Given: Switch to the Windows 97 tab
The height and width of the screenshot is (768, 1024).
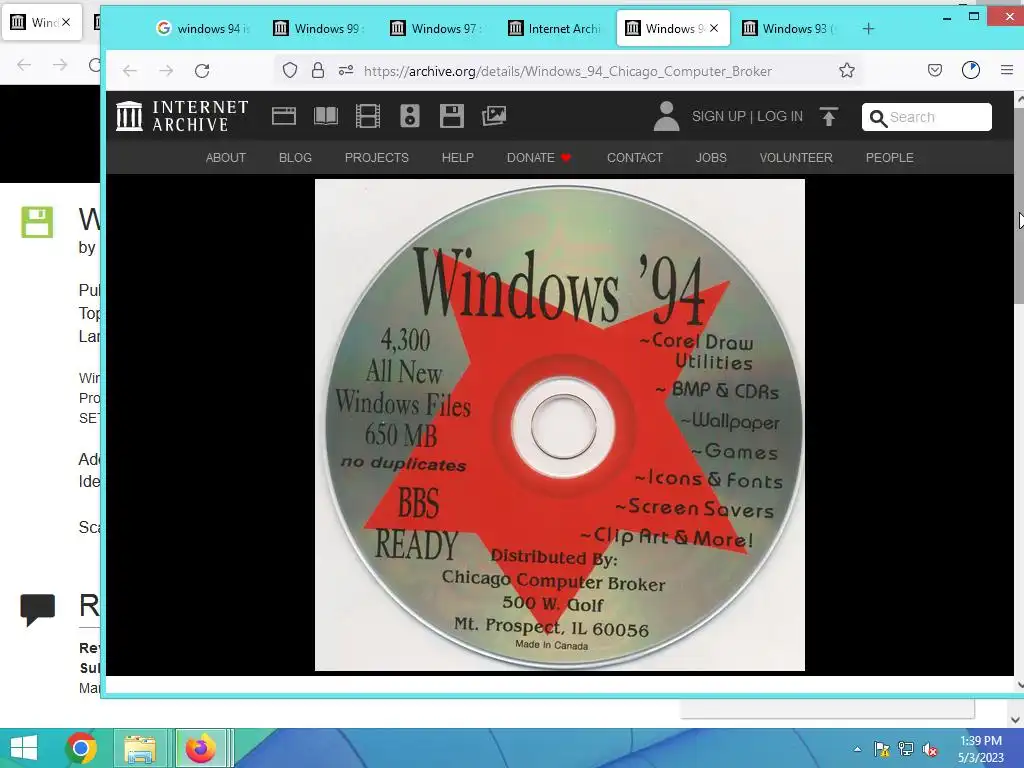Looking at the screenshot, I should [436, 29].
